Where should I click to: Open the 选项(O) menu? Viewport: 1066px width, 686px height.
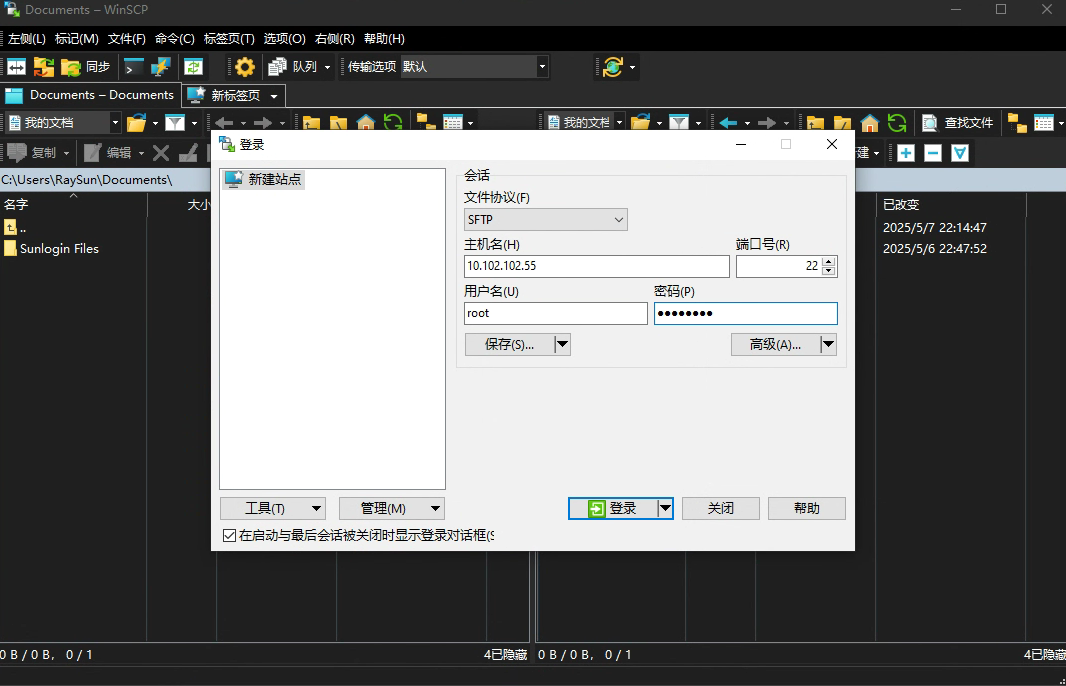click(284, 39)
